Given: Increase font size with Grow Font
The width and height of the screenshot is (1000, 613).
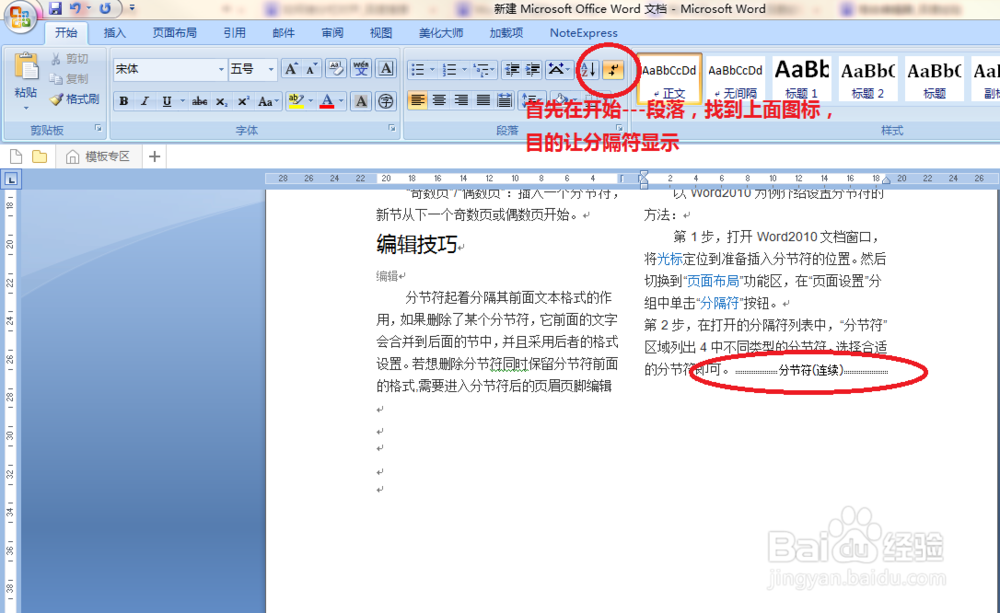Looking at the screenshot, I should [x=291, y=69].
